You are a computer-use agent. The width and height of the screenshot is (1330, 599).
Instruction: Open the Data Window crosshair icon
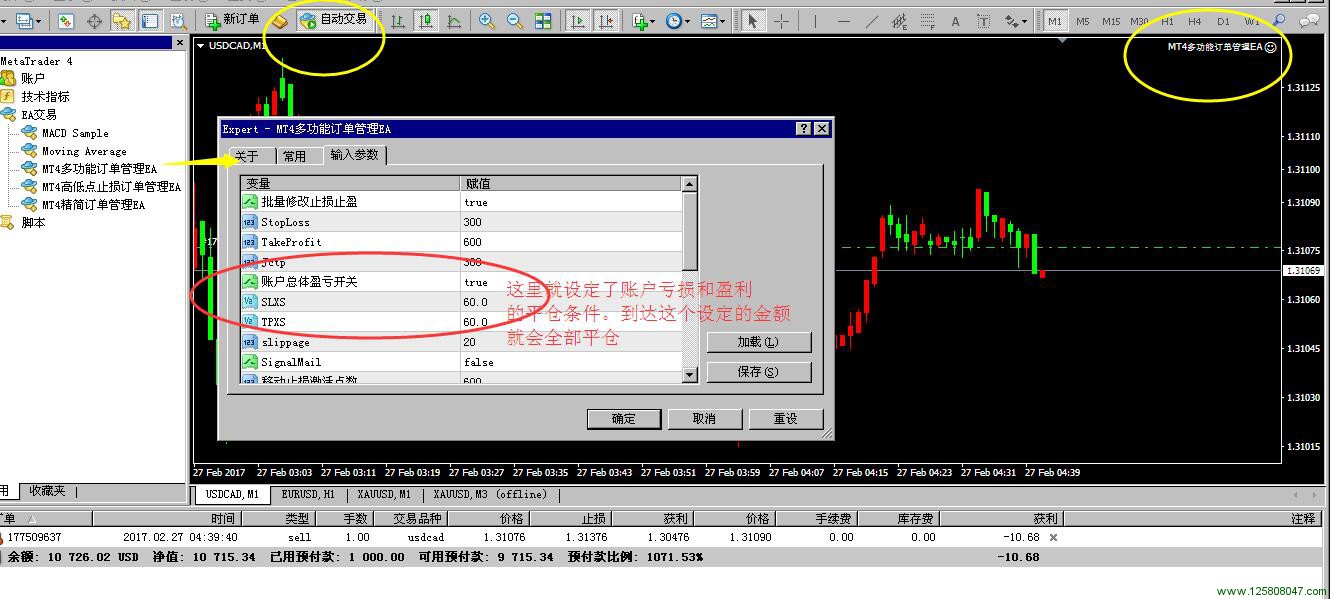[95, 20]
